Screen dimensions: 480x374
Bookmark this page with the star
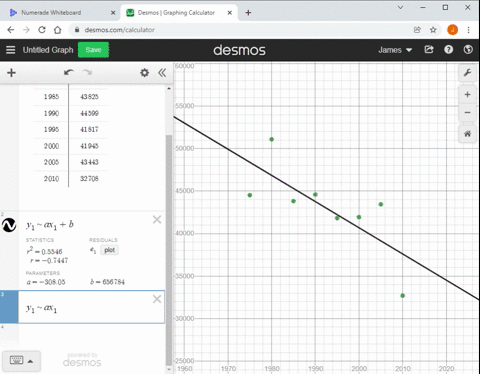433,30
